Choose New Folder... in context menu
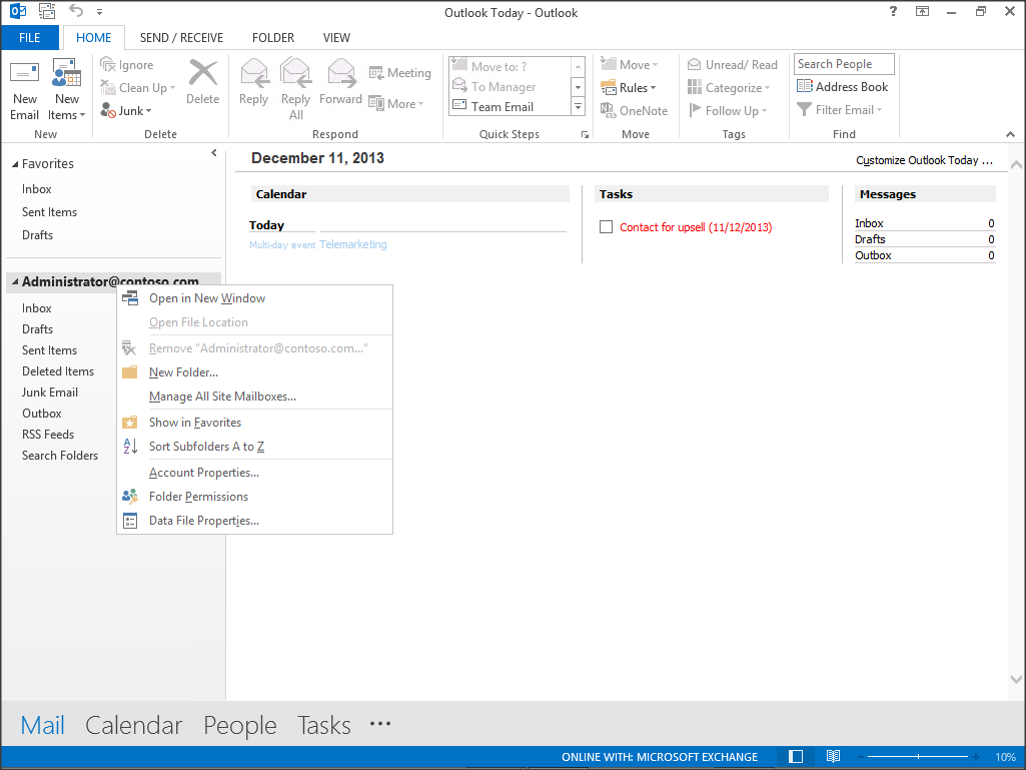 [x=183, y=372]
